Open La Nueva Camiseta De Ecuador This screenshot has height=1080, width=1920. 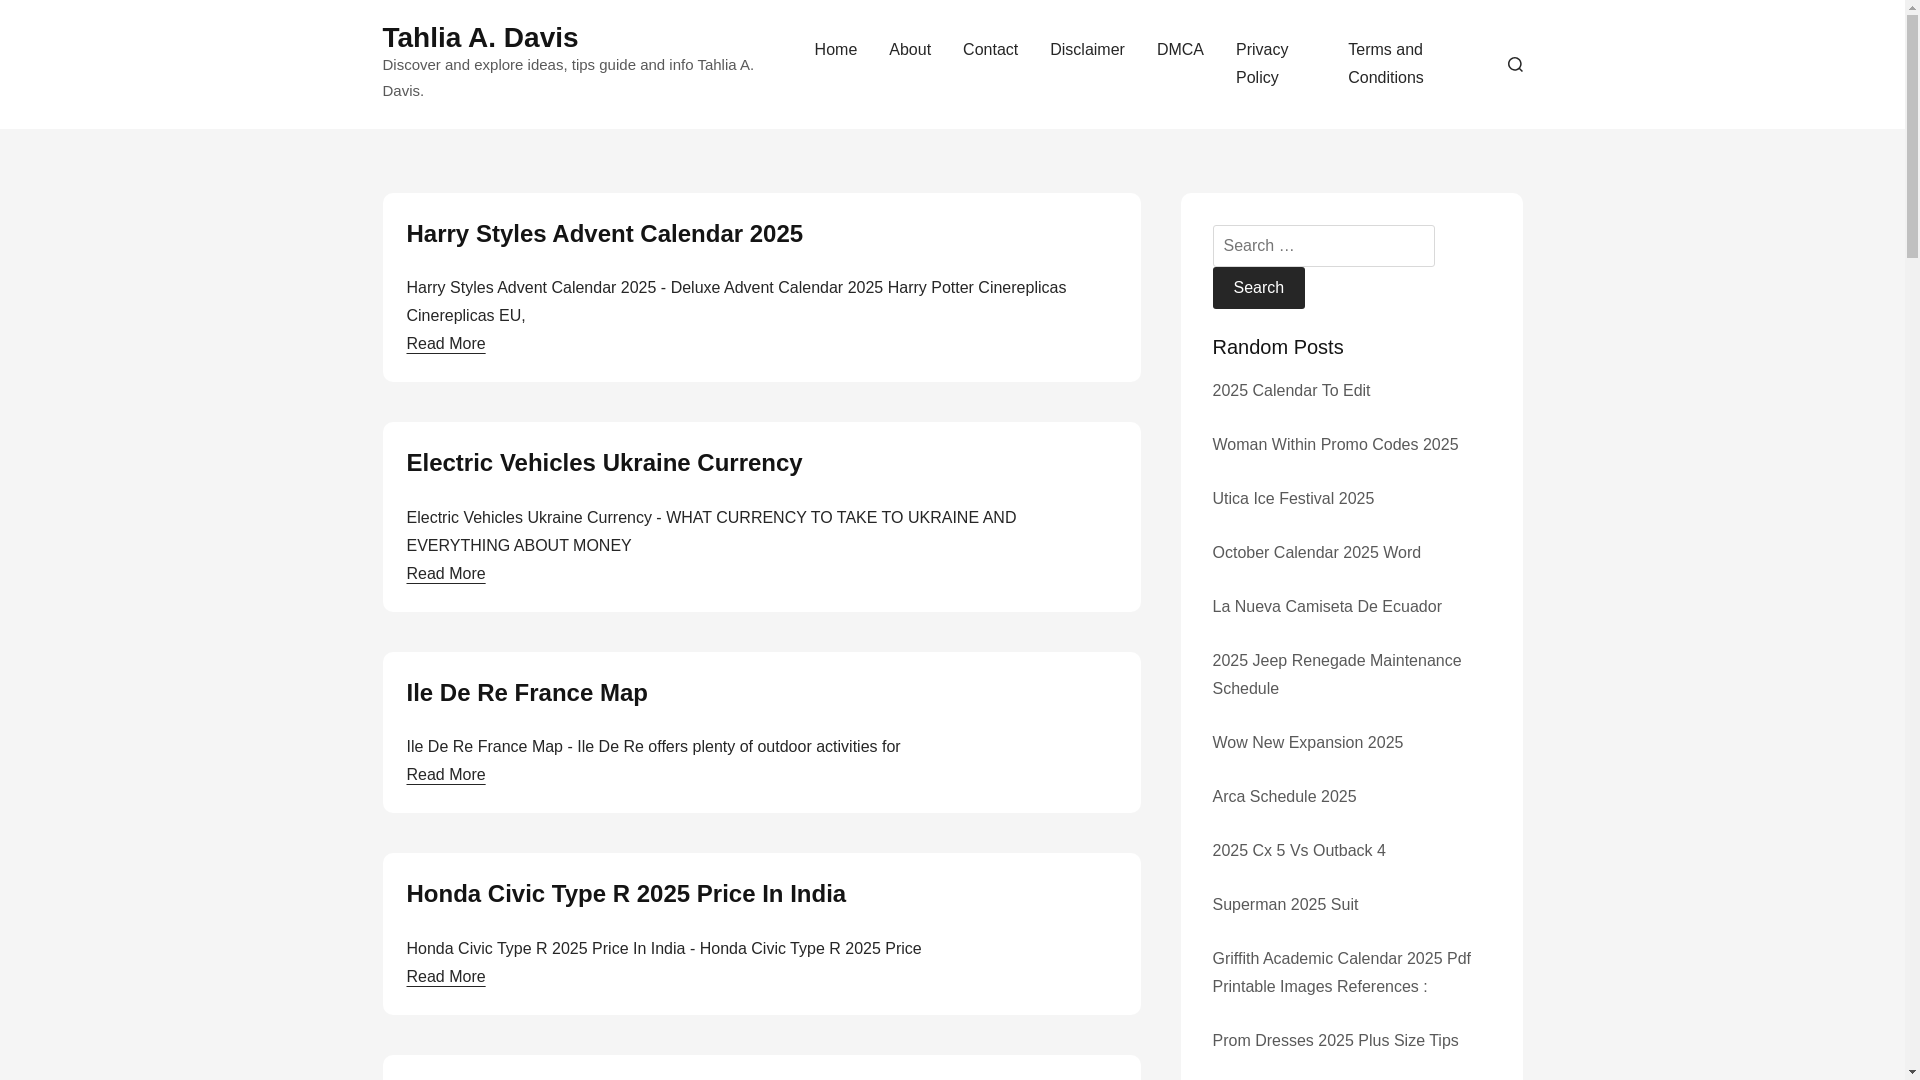(1326, 607)
